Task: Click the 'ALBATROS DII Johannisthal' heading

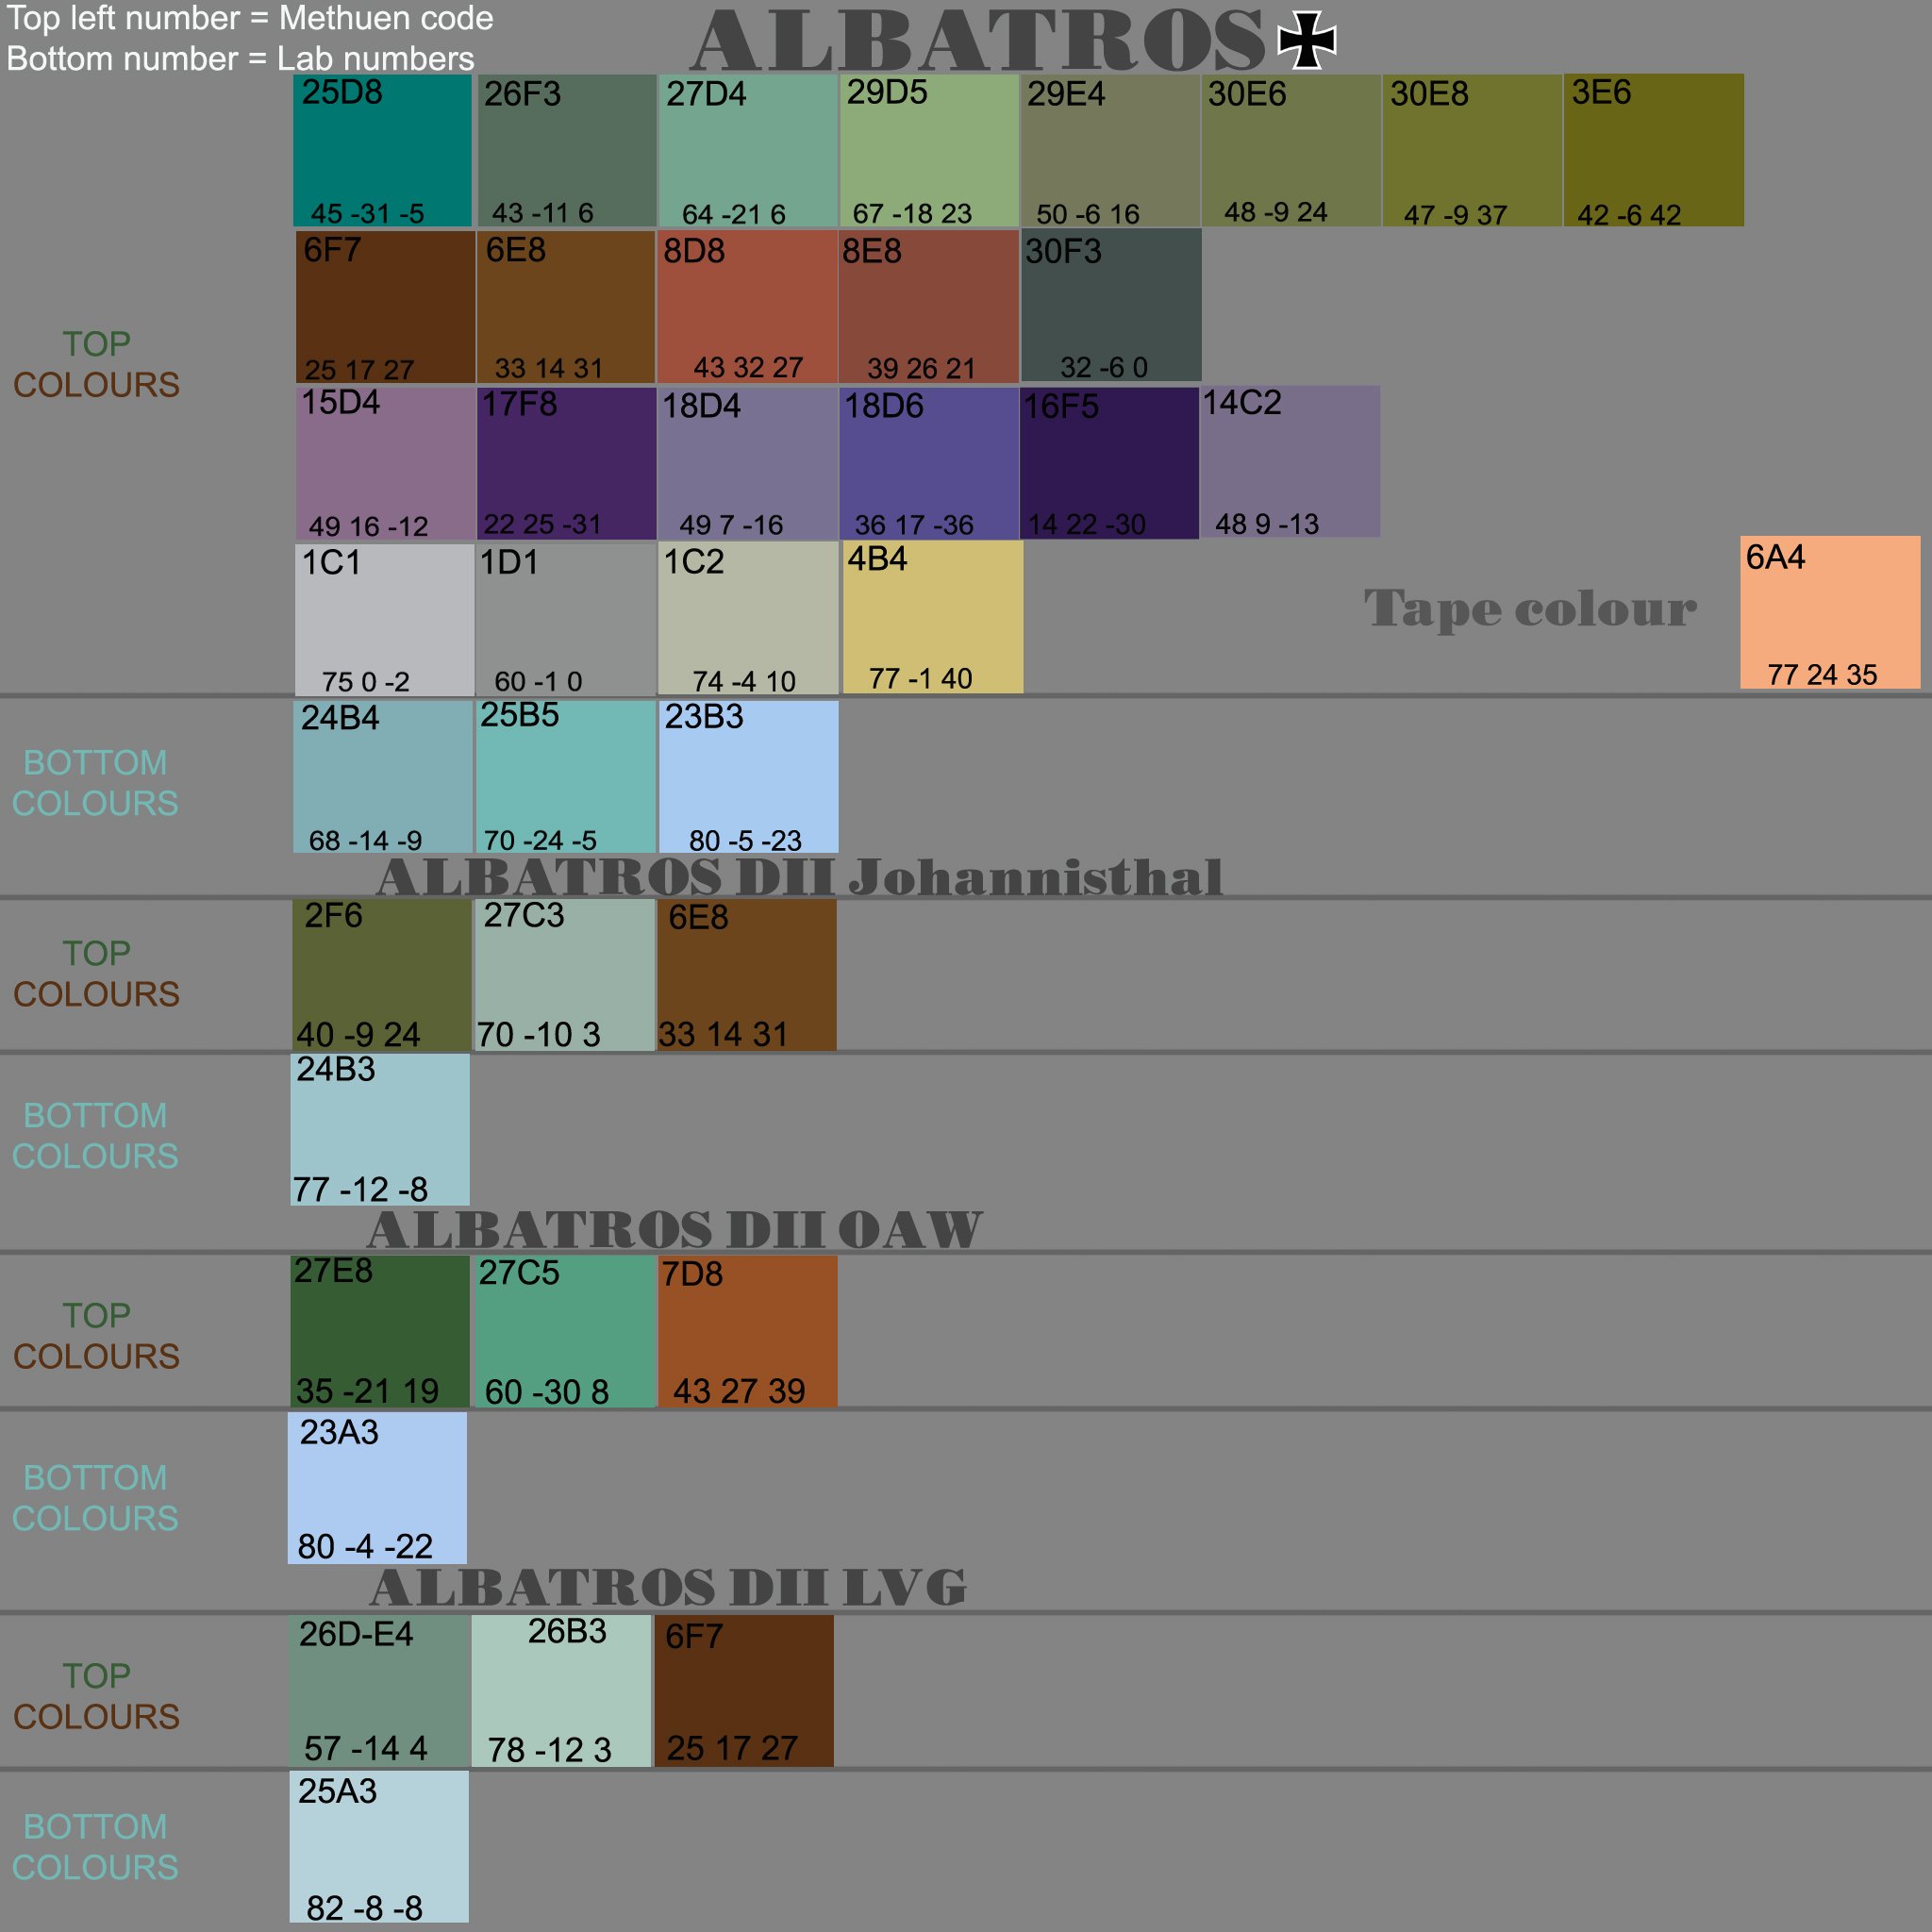Action: tap(799, 878)
